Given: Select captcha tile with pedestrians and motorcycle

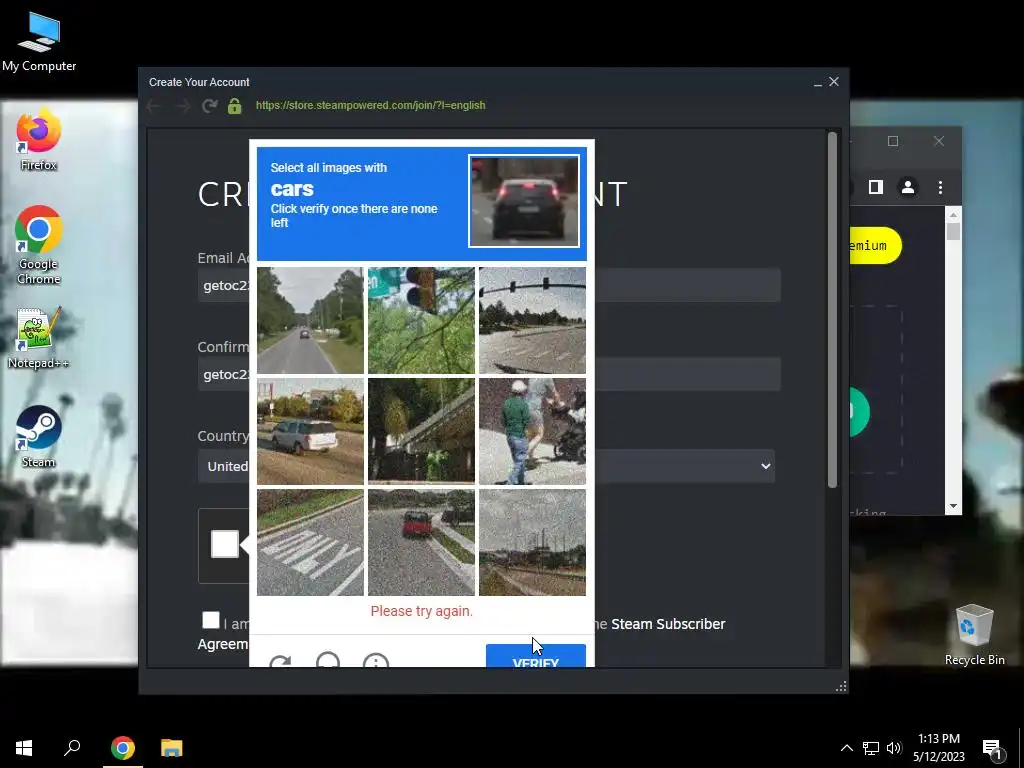Looking at the screenshot, I should 532,431.
